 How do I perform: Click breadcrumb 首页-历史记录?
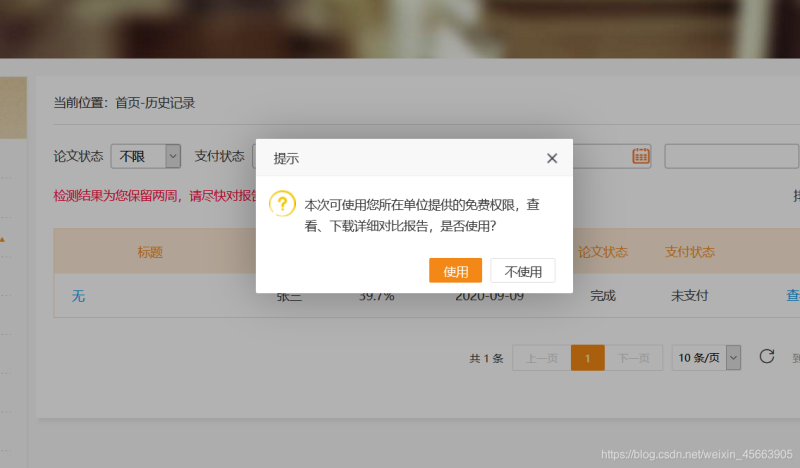point(155,103)
